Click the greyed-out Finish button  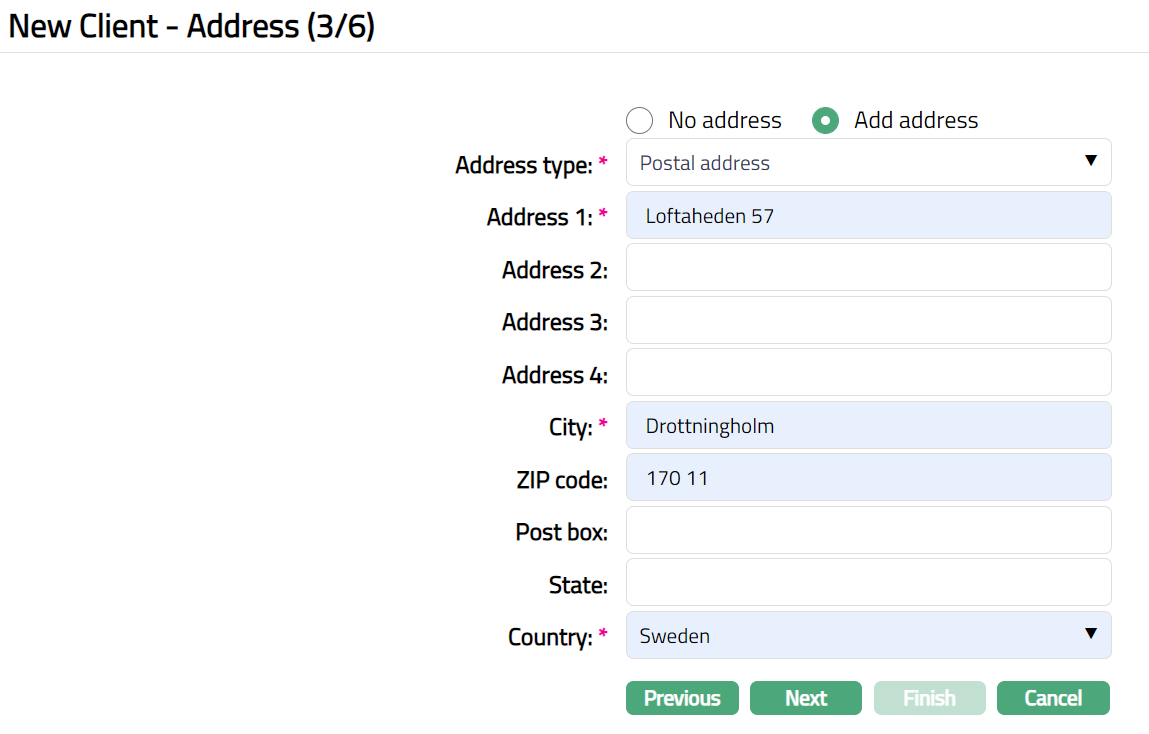[x=929, y=698]
